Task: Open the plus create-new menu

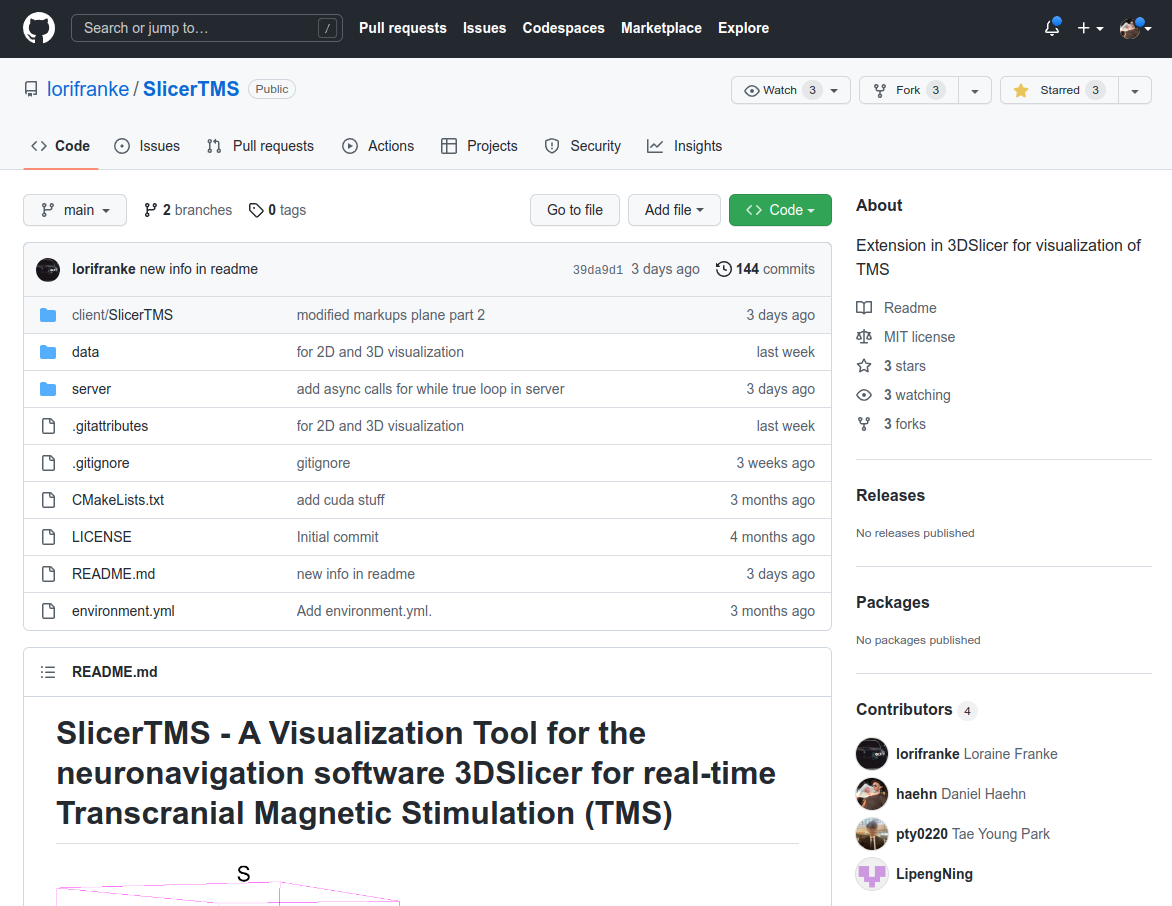Action: coord(1090,28)
